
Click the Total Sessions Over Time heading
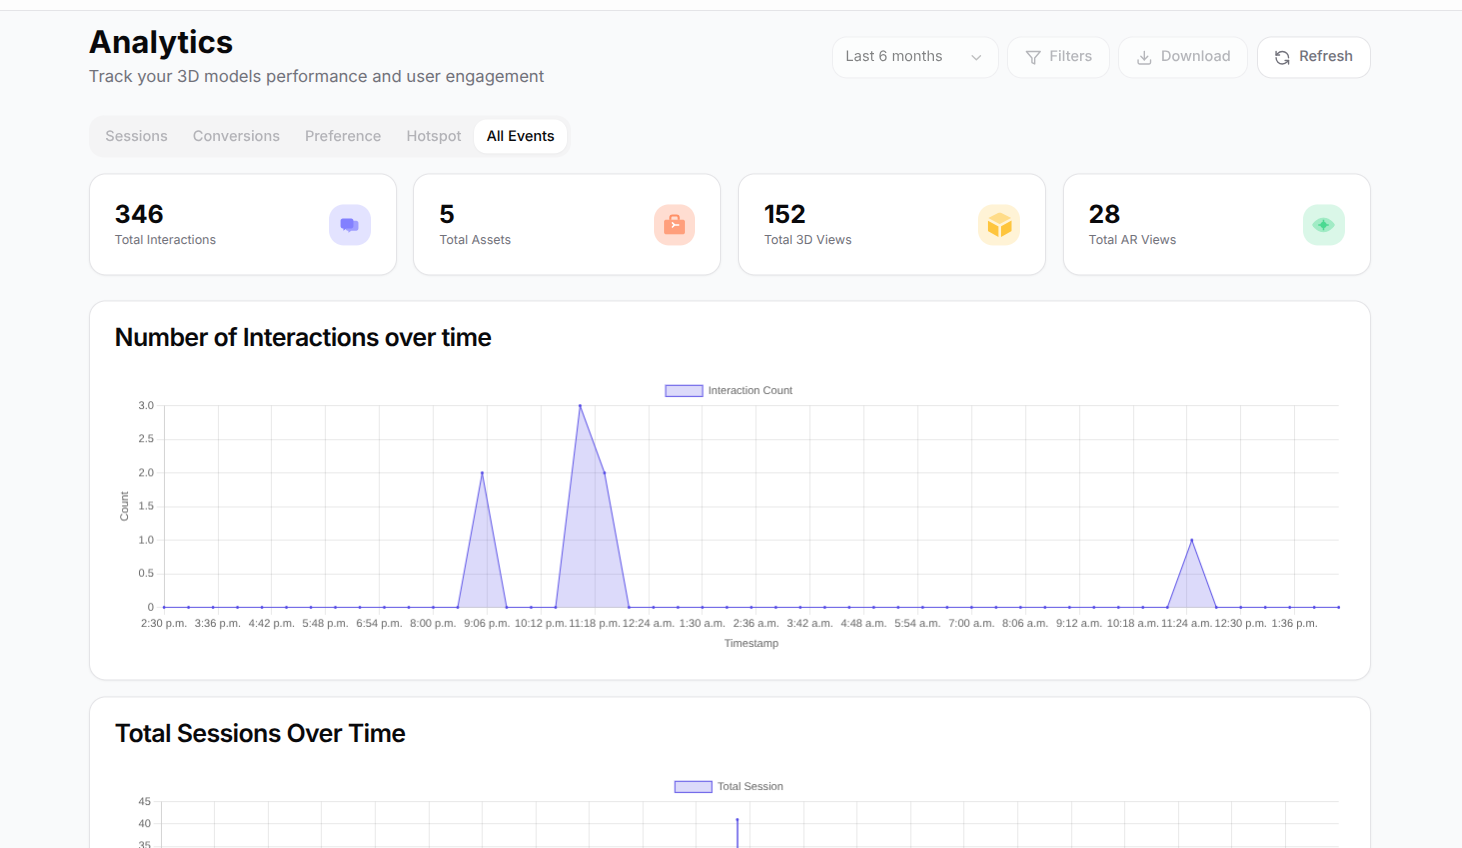tap(260, 734)
